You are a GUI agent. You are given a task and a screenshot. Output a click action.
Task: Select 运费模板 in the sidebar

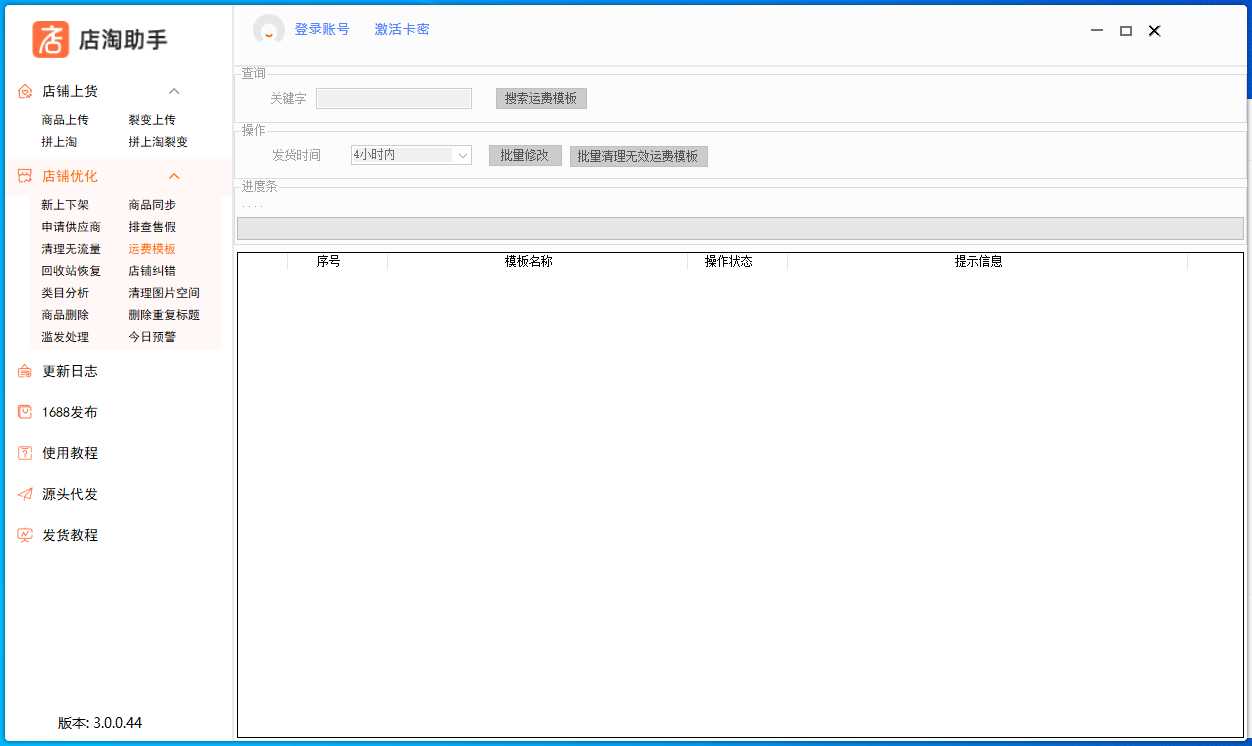coord(151,249)
